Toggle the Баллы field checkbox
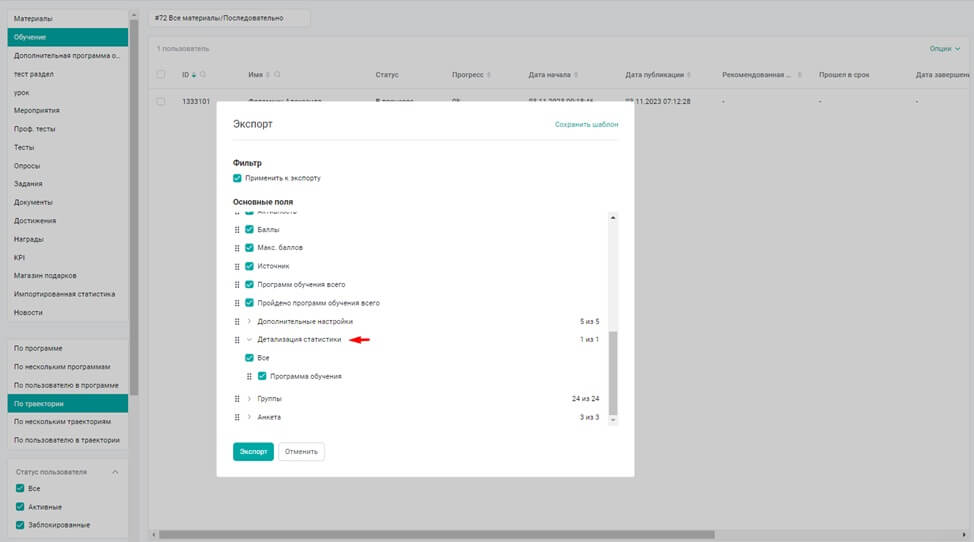Screen dimensions: 974x542 tap(250, 229)
